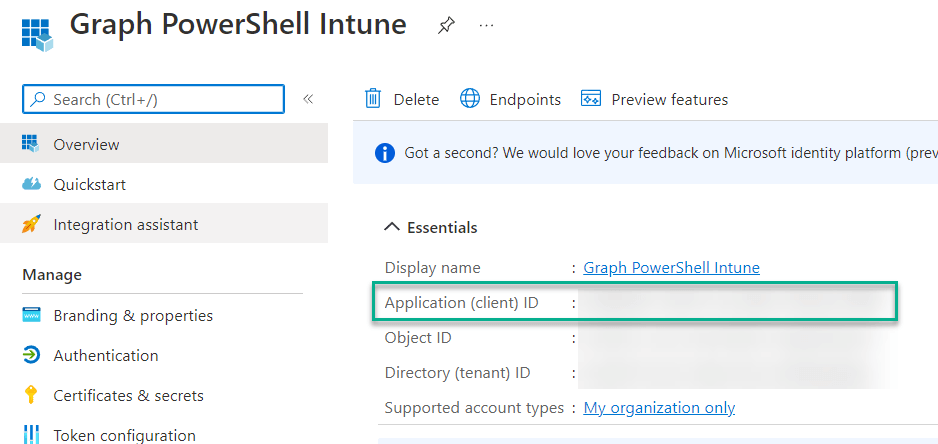
Task: Click the Authentication arrow icon
Action: point(31,355)
